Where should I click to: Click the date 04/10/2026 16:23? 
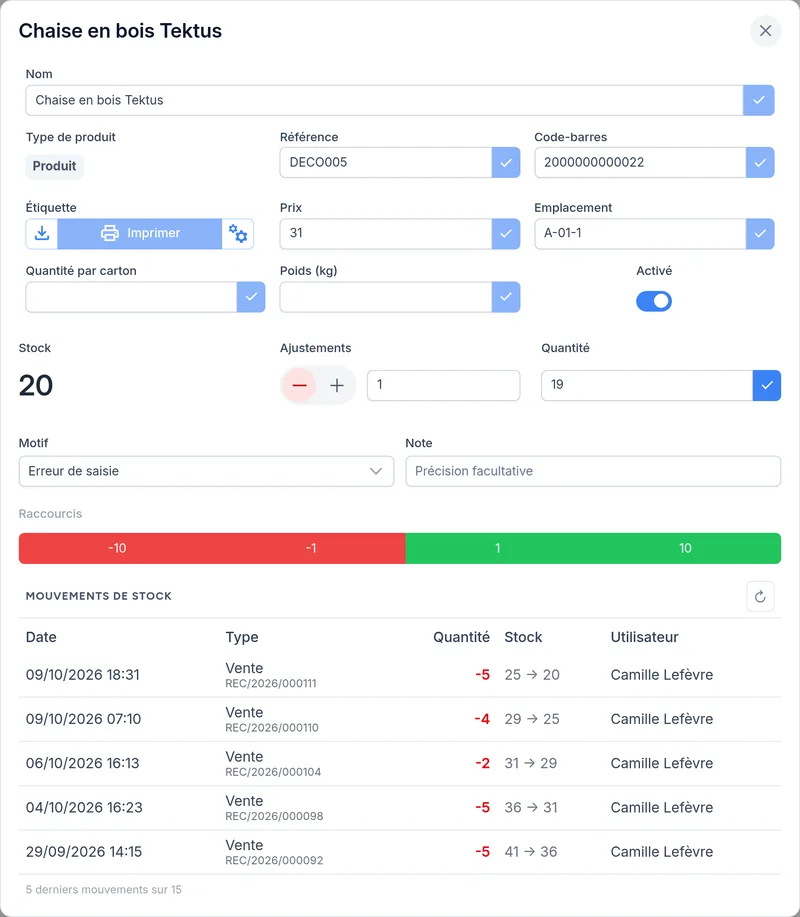[84, 808]
